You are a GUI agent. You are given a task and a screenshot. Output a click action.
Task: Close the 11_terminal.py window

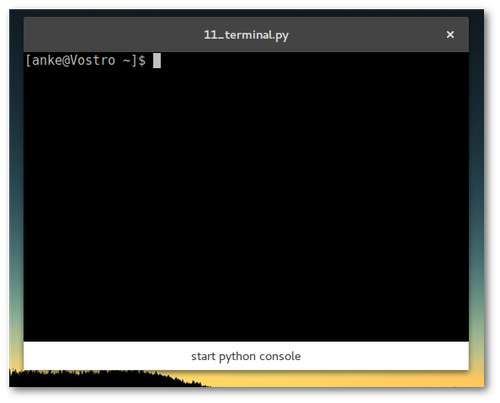click(x=450, y=35)
